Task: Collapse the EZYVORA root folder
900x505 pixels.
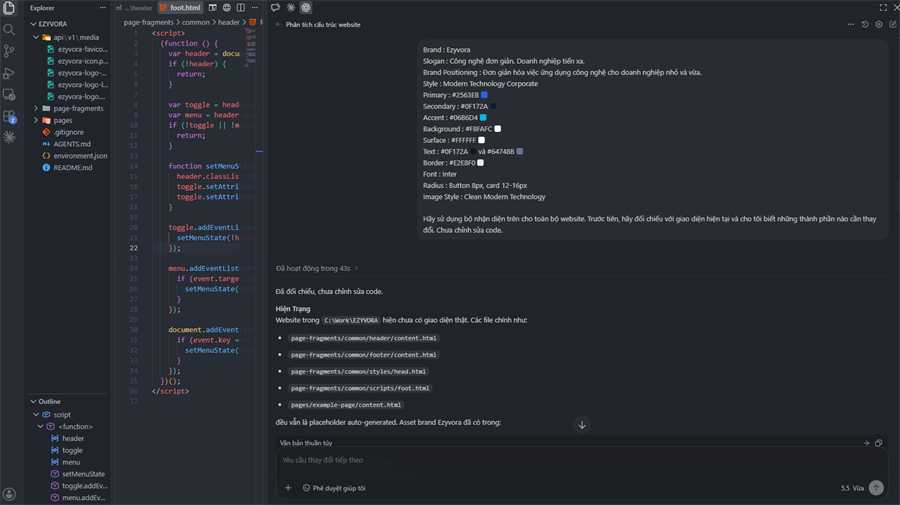Action: (x=33, y=24)
